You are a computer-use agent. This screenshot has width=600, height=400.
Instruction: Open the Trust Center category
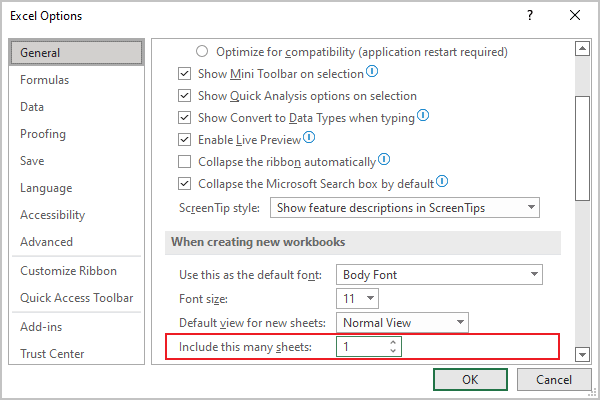77,354
